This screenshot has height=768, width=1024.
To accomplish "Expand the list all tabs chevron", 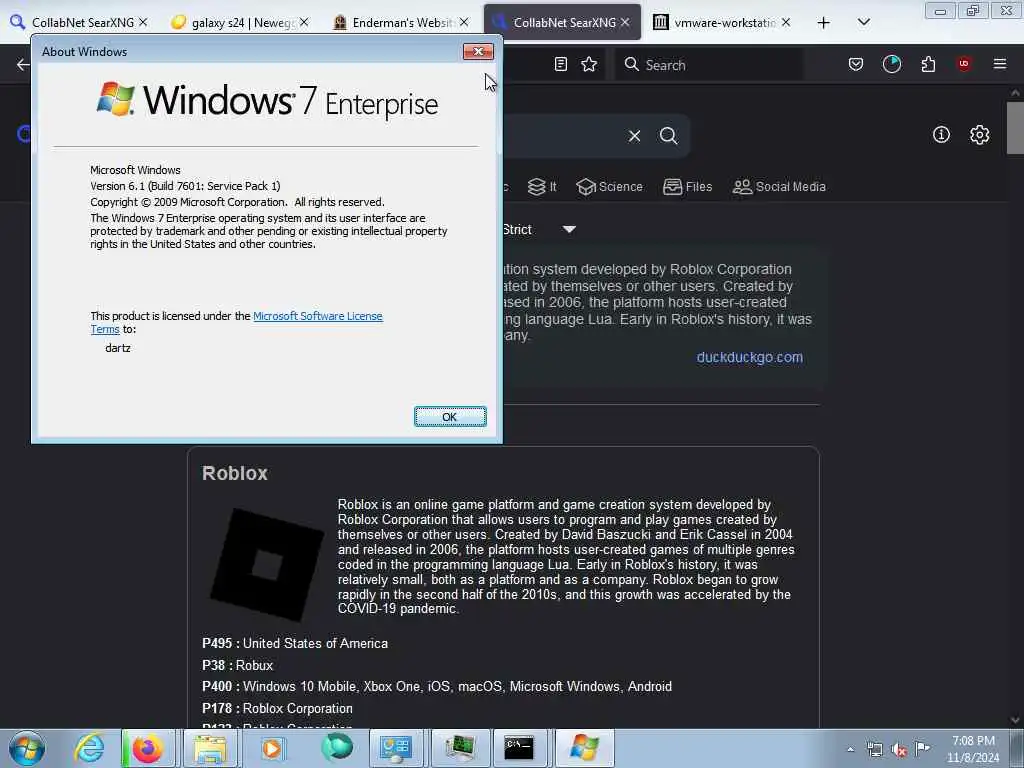I will (x=863, y=22).
